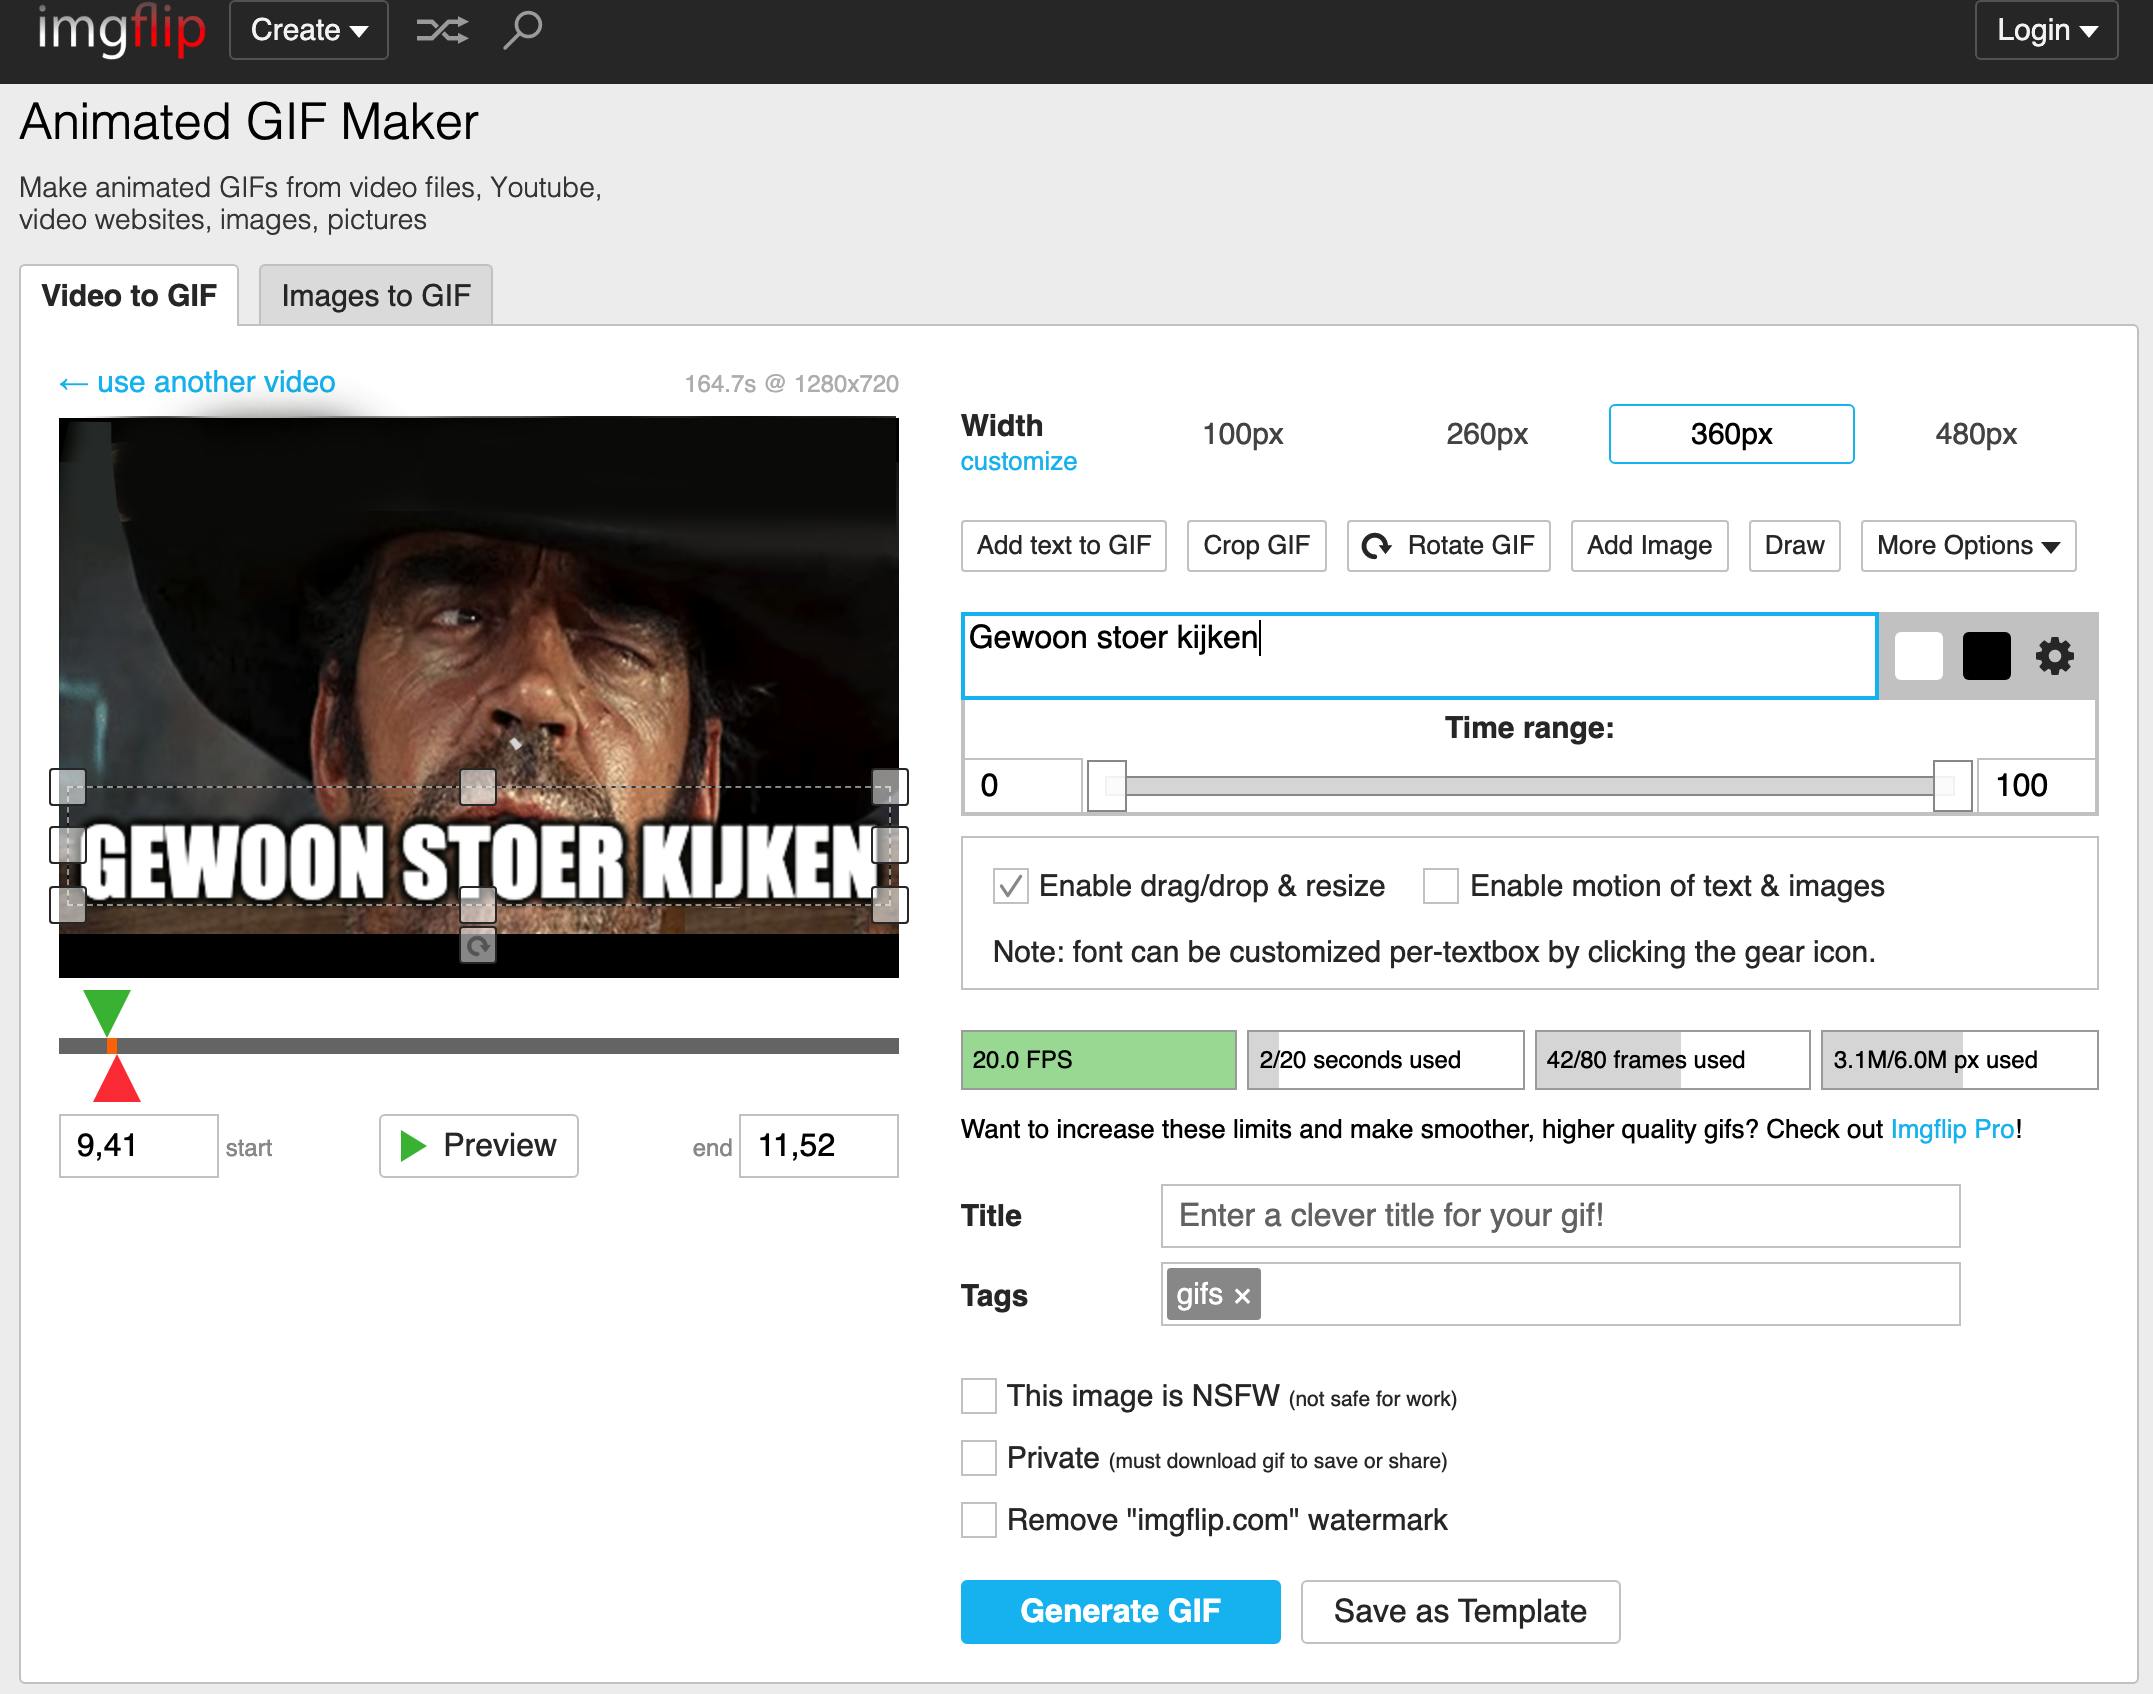Open text settings via the gear icon
Screen dimensions: 2153x1694
coord(2054,657)
